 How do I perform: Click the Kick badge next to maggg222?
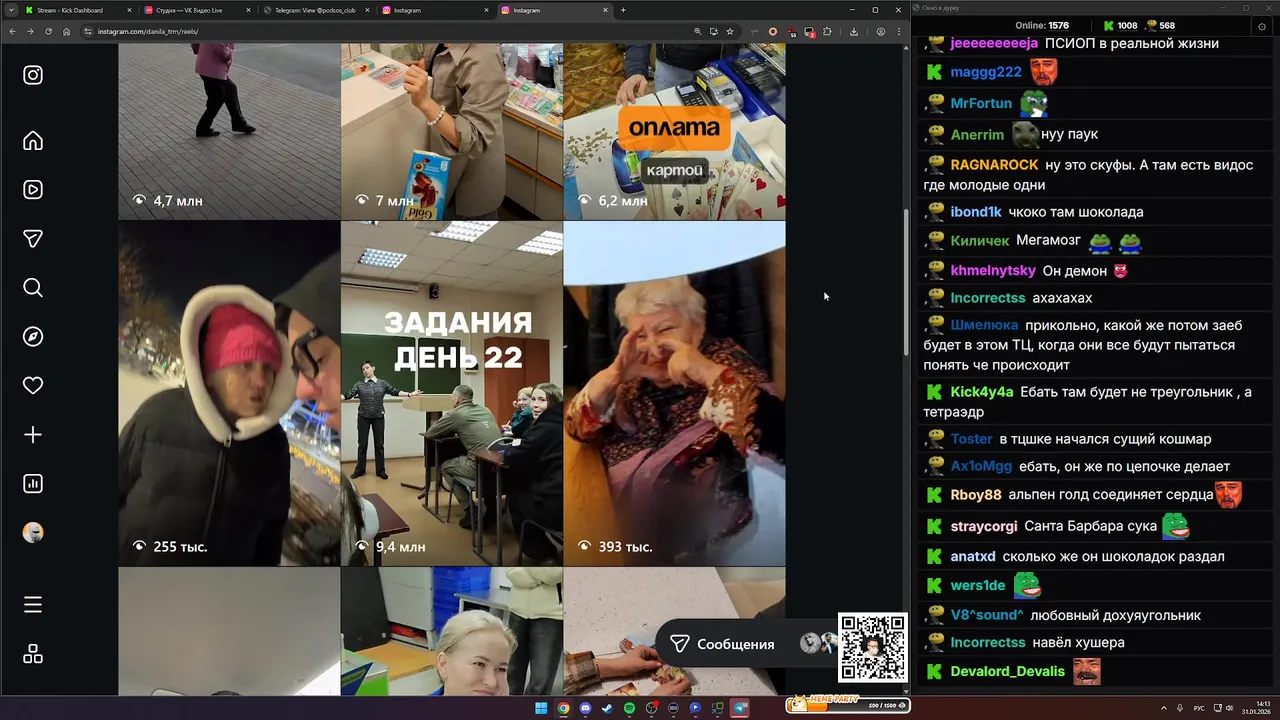[934, 72]
